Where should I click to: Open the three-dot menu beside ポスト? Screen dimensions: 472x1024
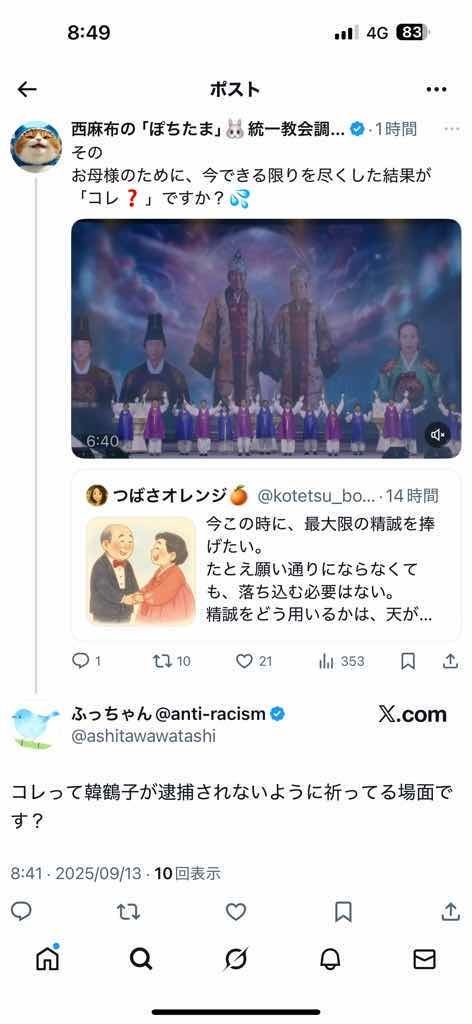point(436,89)
